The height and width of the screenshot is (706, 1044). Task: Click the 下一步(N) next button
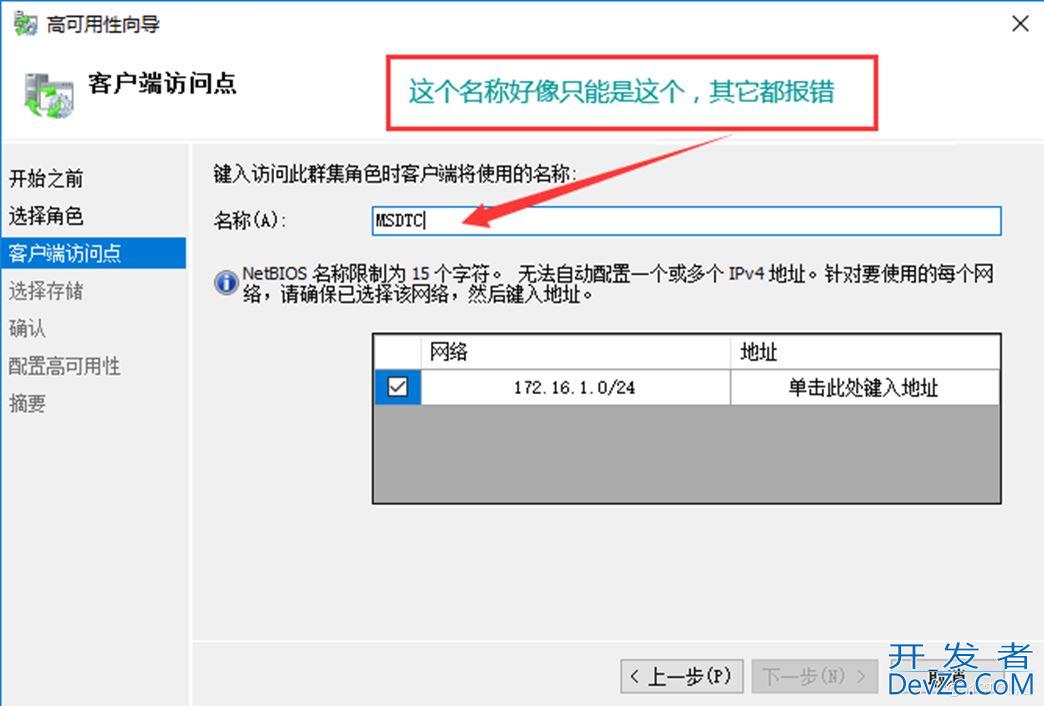click(x=815, y=677)
